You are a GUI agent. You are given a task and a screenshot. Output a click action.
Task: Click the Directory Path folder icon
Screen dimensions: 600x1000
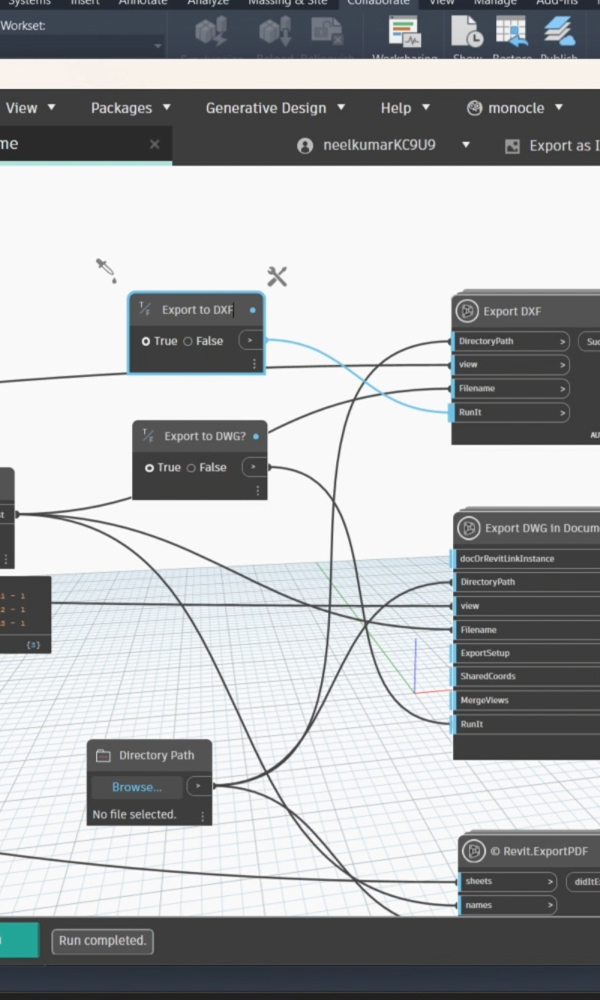103,756
